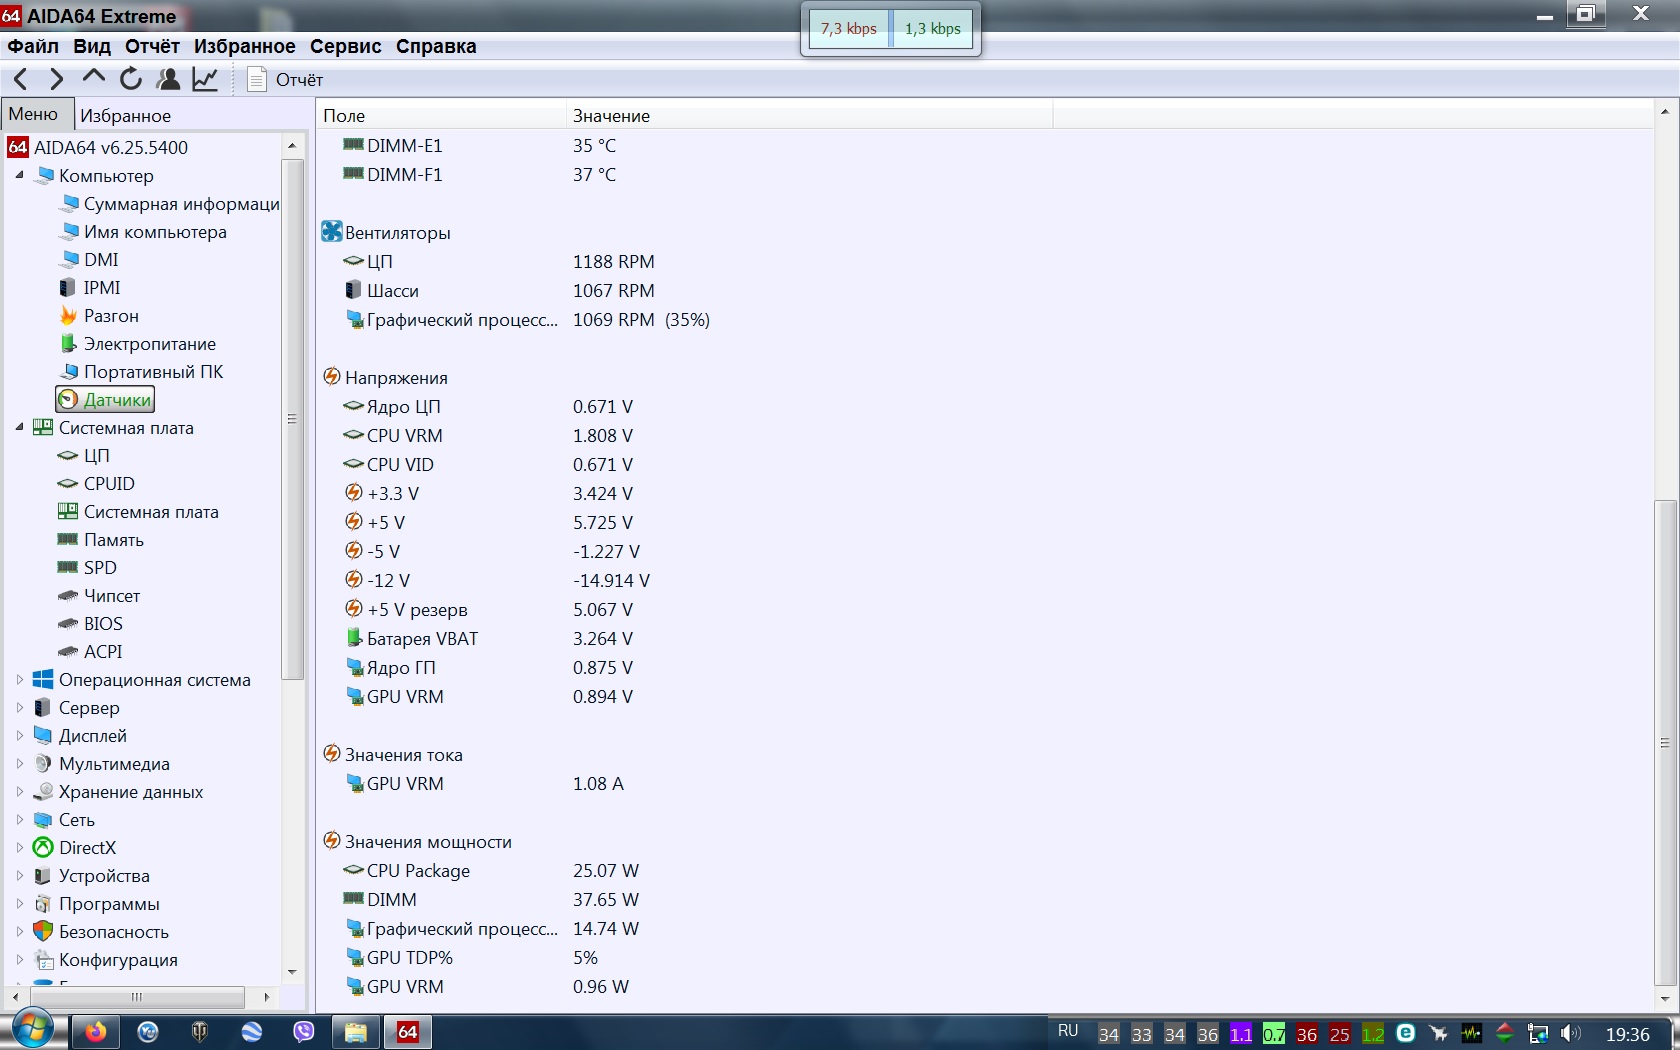Click the icon beside Значения тока heading
The image size is (1680, 1050).
(x=332, y=754)
